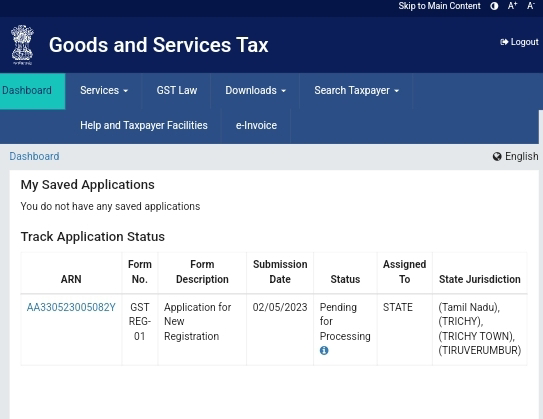Click Skip to Main Content link
This screenshot has width=543, height=419.
point(439,6)
